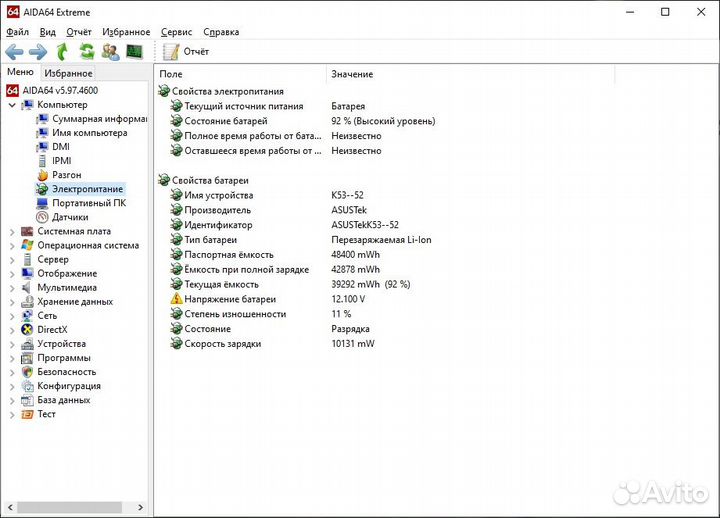Select the DirectX item in tree
Image resolution: width=720 pixels, height=518 pixels.
[52, 329]
